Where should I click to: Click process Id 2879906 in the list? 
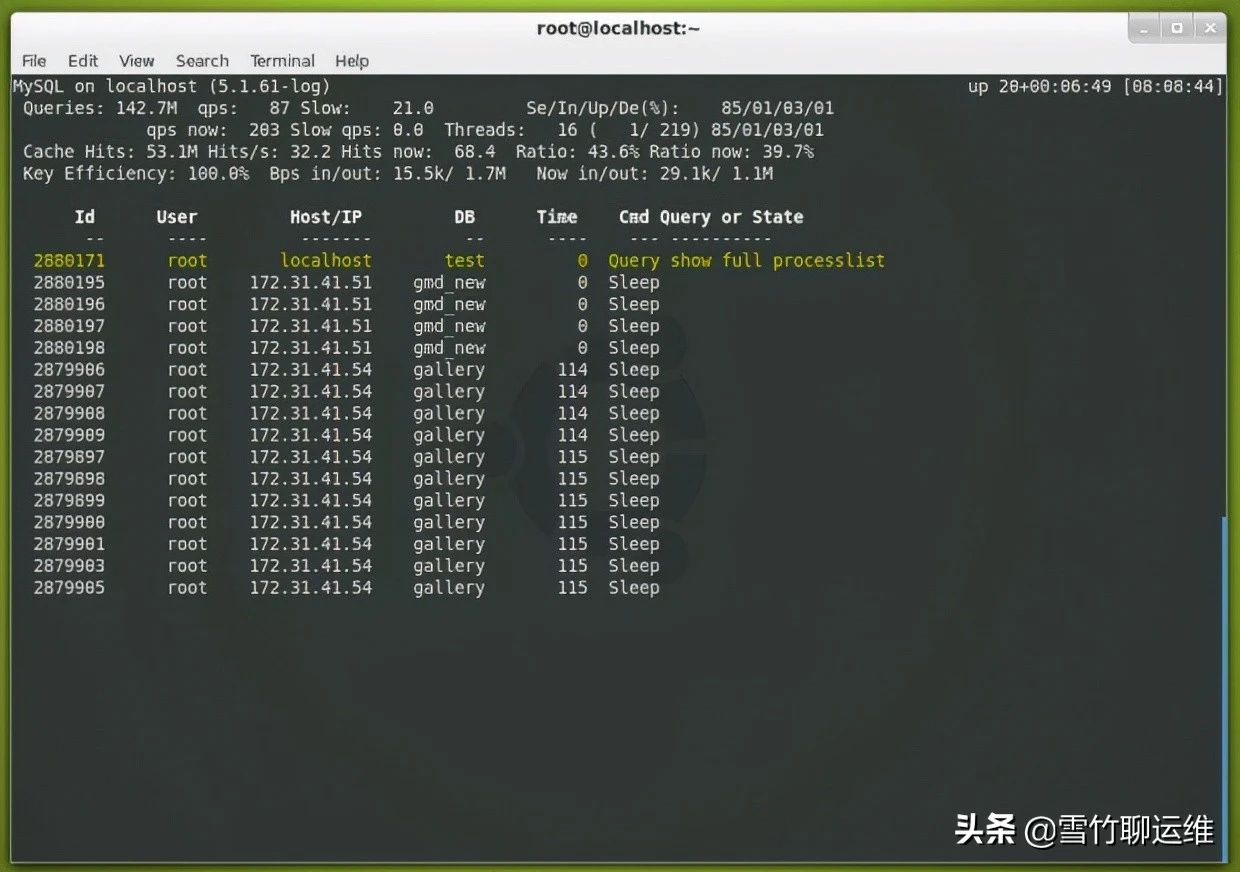pos(69,370)
